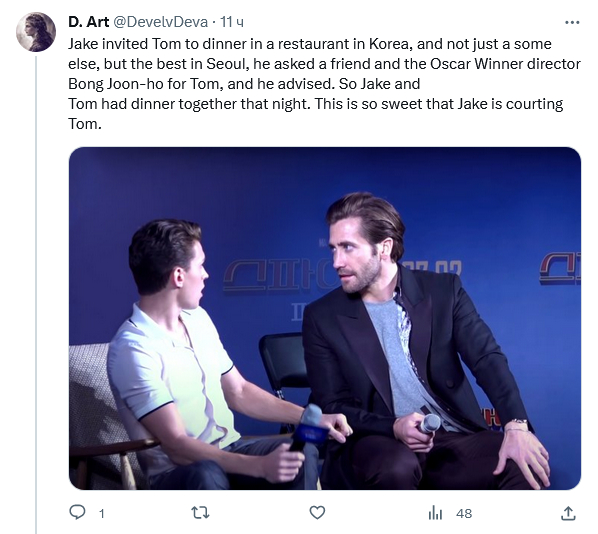598x534 pixels.
Task: Enlarge the attached press conference photo
Action: (x=325, y=318)
